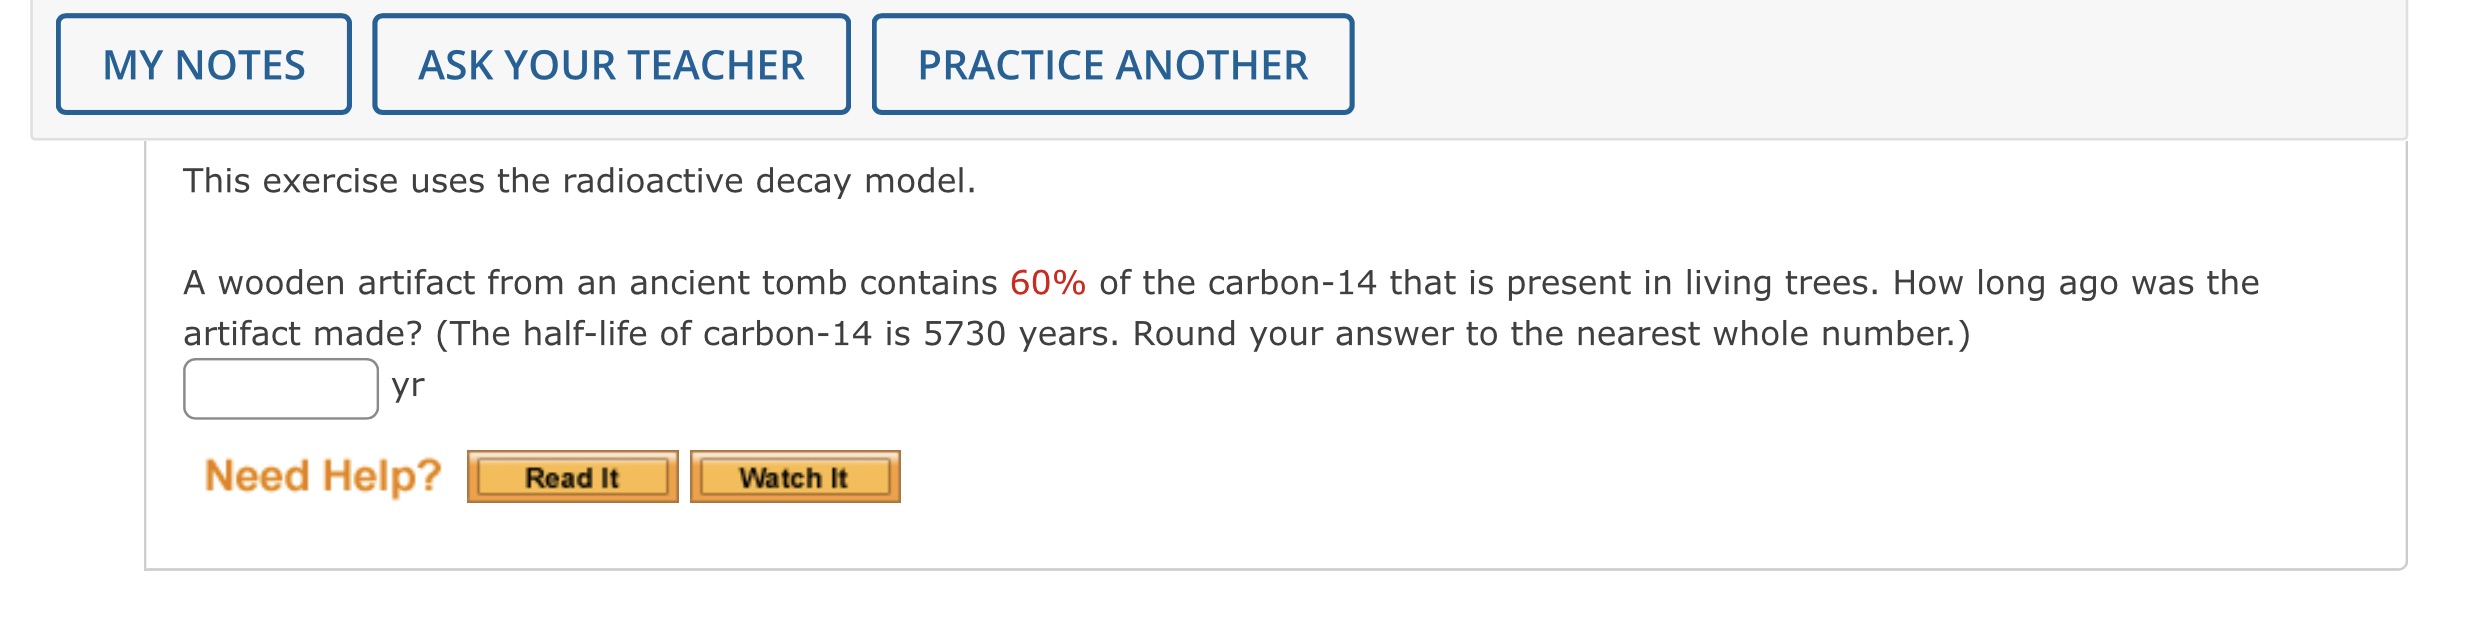Click the MY NOTES toolbar entry
This screenshot has height=644, width=2465.
204,64
